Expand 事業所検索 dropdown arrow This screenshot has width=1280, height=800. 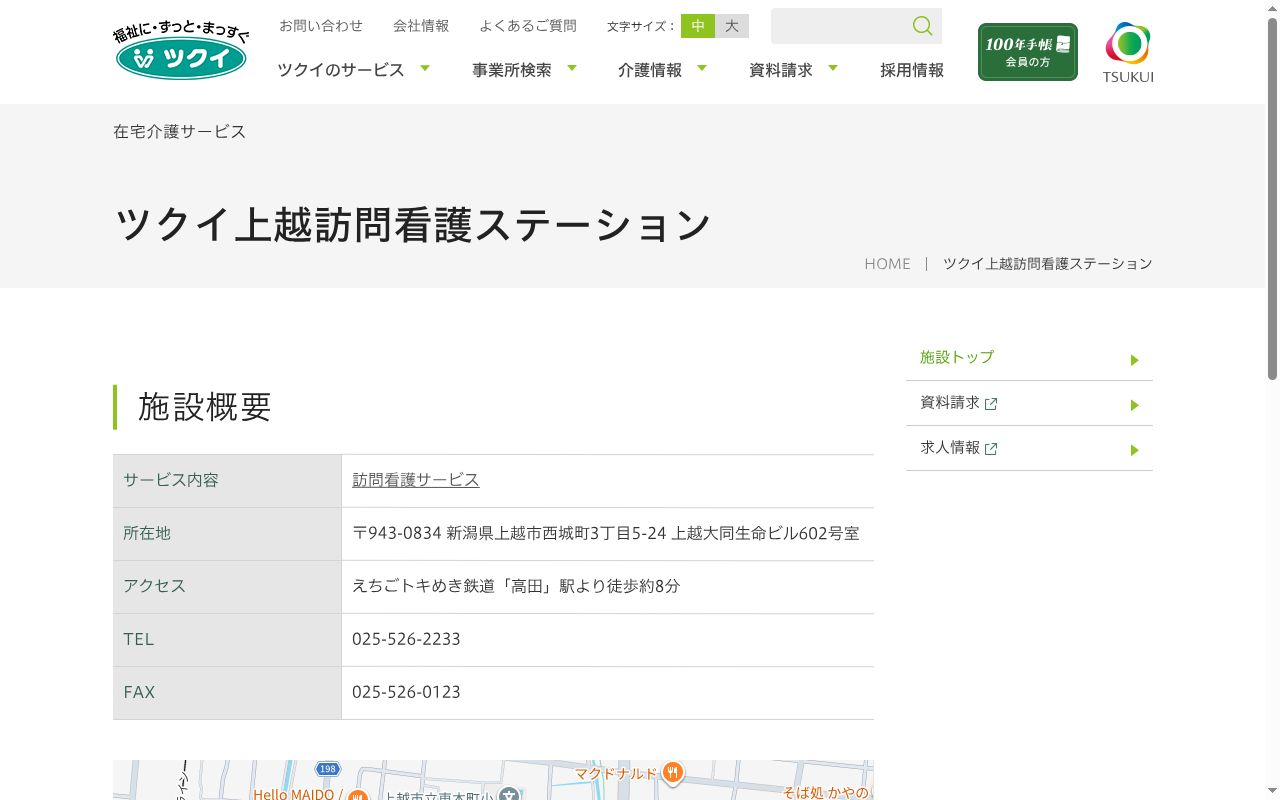point(572,68)
